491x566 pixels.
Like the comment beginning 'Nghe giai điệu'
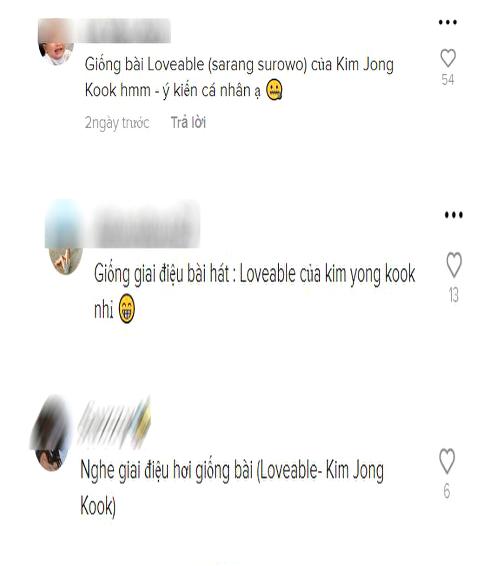click(x=447, y=461)
